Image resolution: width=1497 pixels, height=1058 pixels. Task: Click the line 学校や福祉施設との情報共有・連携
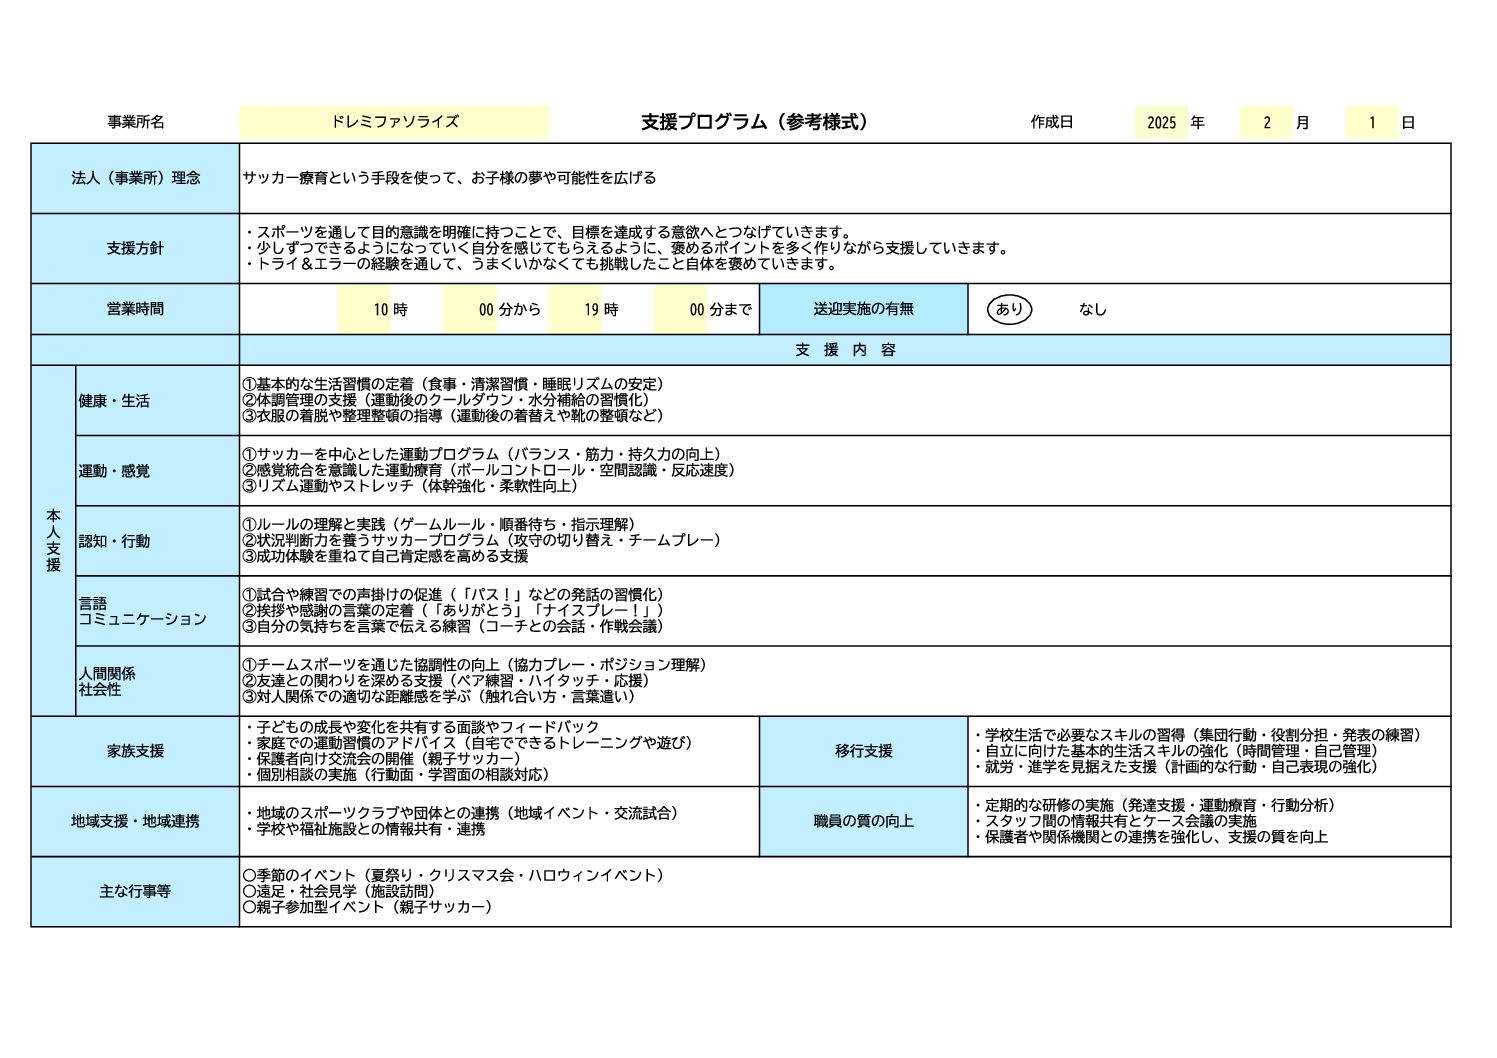coord(364,829)
